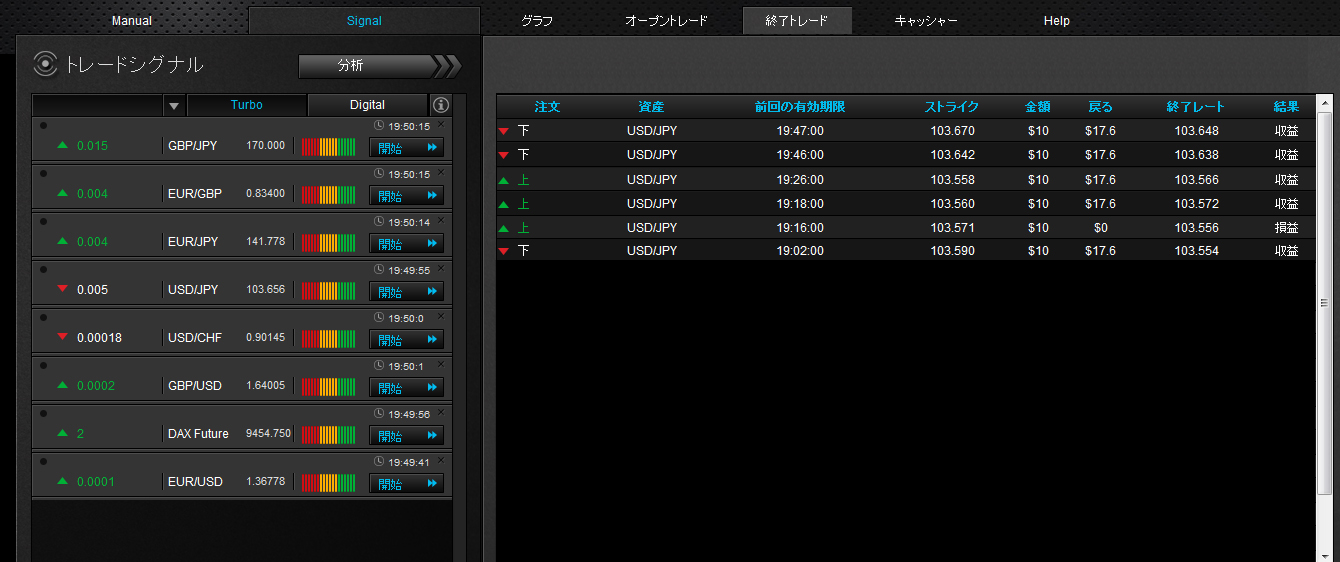Click the GBP/JPY signal strength meter
Image resolution: width=1340 pixels, height=562 pixels.
[328, 147]
